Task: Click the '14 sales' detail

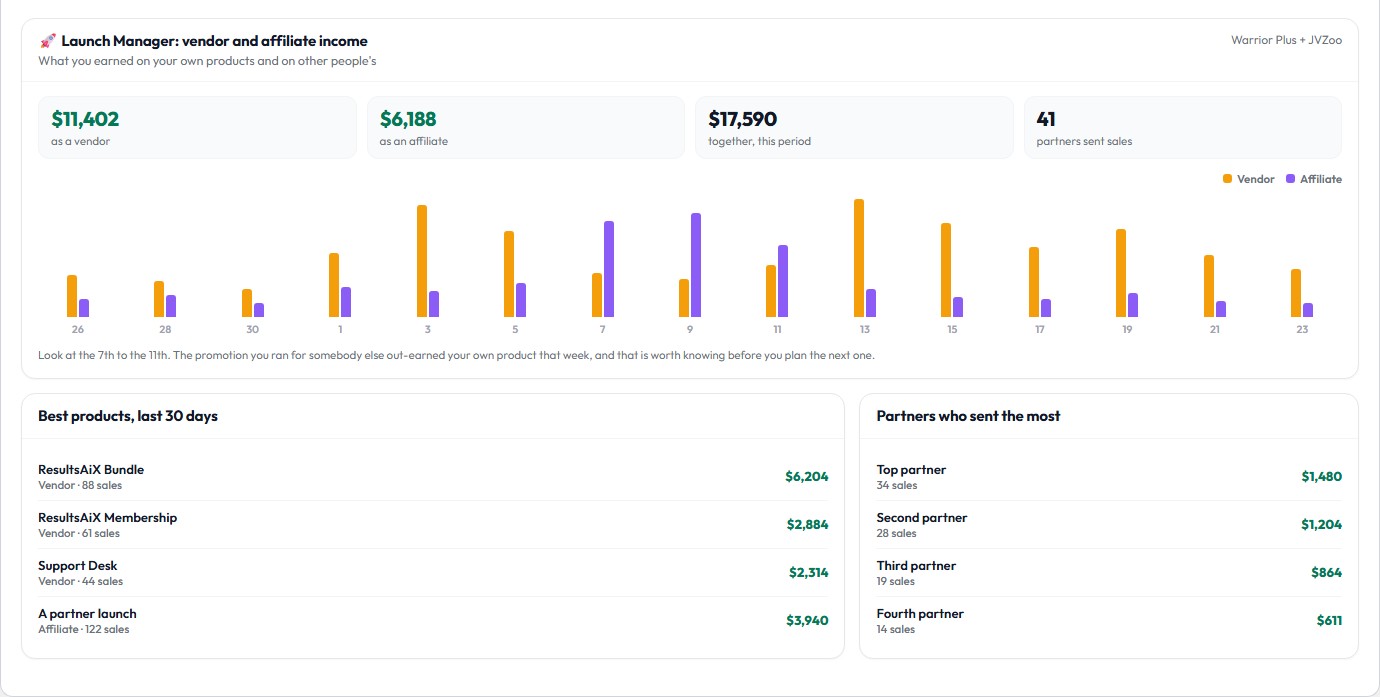Action: coord(896,629)
